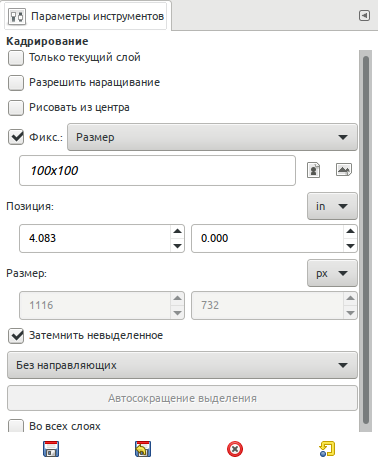Image resolution: width=378 pixels, height=466 pixels.
Task: Click the portrait orientation icon
Action: pyautogui.click(x=313, y=170)
